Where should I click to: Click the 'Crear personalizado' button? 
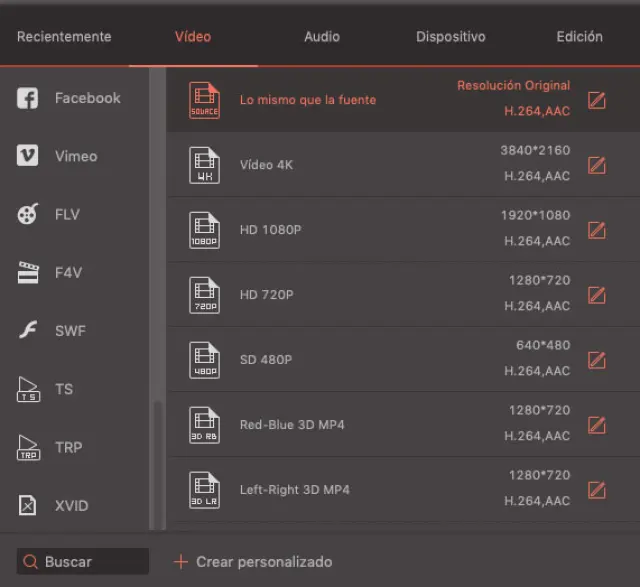click(x=253, y=562)
